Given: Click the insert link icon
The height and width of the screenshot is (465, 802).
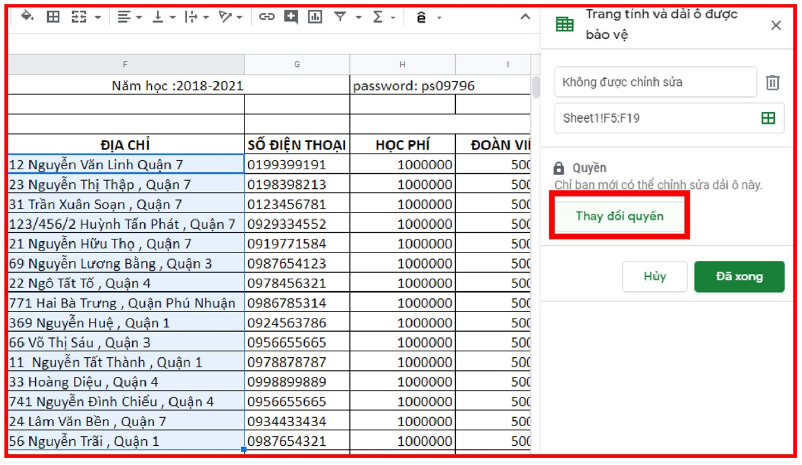Looking at the screenshot, I should [265, 17].
